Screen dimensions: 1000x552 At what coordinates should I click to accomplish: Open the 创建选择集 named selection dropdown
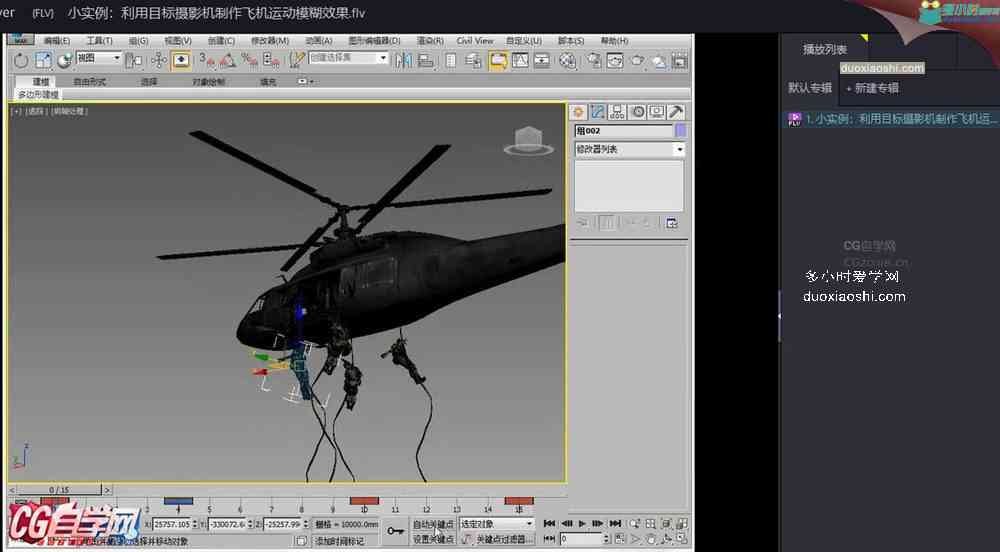coord(348,58)
